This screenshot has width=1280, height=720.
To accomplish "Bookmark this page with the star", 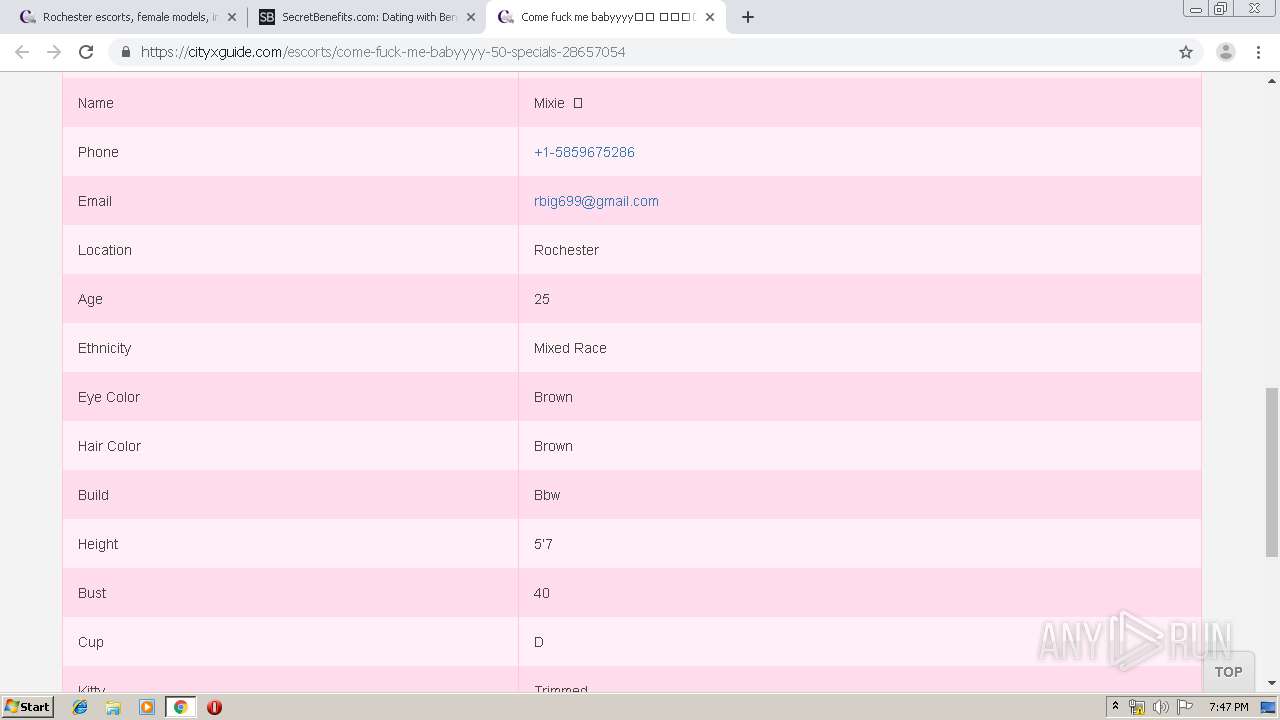I will 1186,52.
